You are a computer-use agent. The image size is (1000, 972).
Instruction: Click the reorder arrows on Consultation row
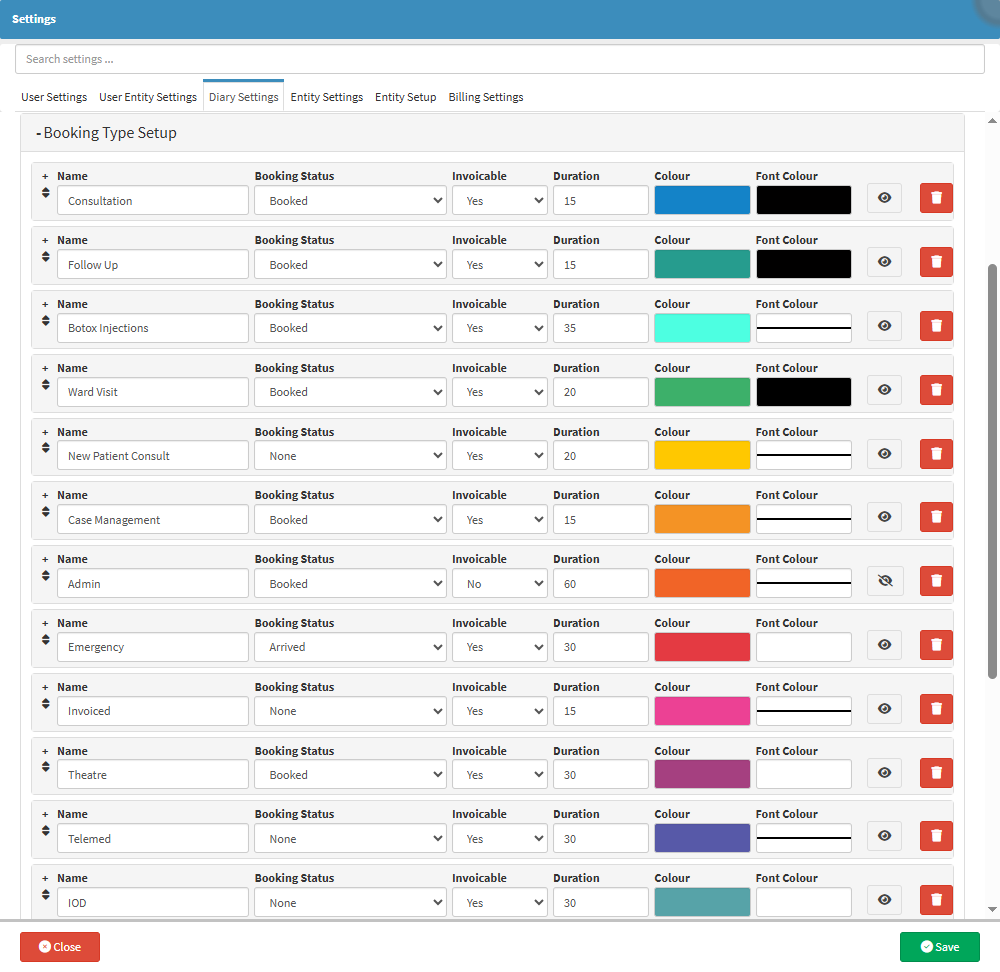(x=45, y=192)
